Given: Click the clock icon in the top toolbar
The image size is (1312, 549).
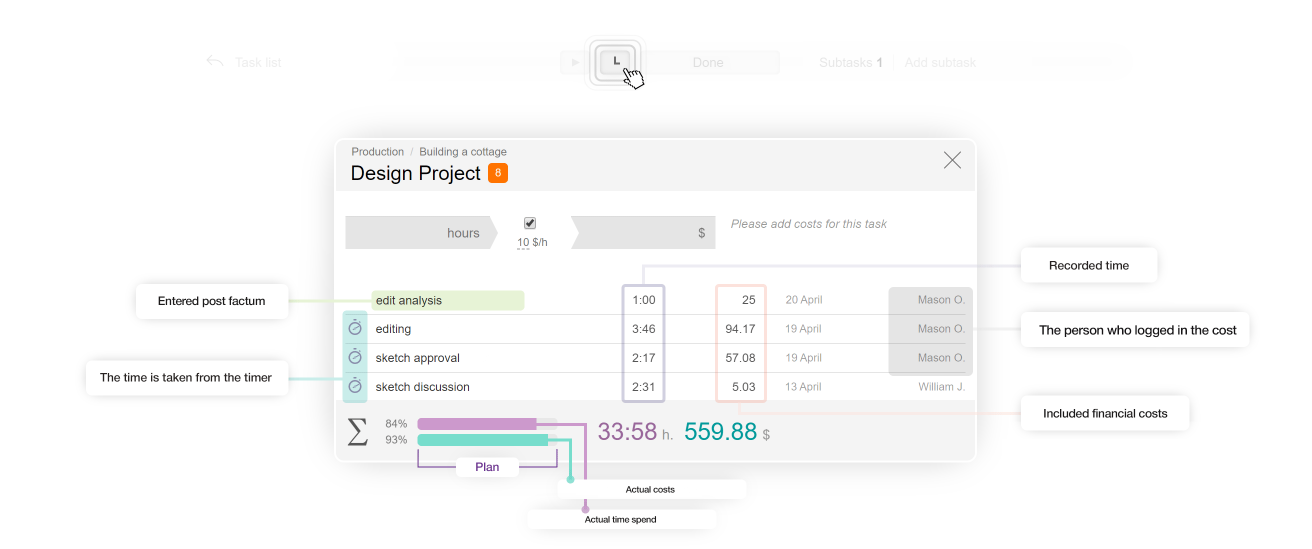Looking at the screenshot, I should (x=615, y=62).
